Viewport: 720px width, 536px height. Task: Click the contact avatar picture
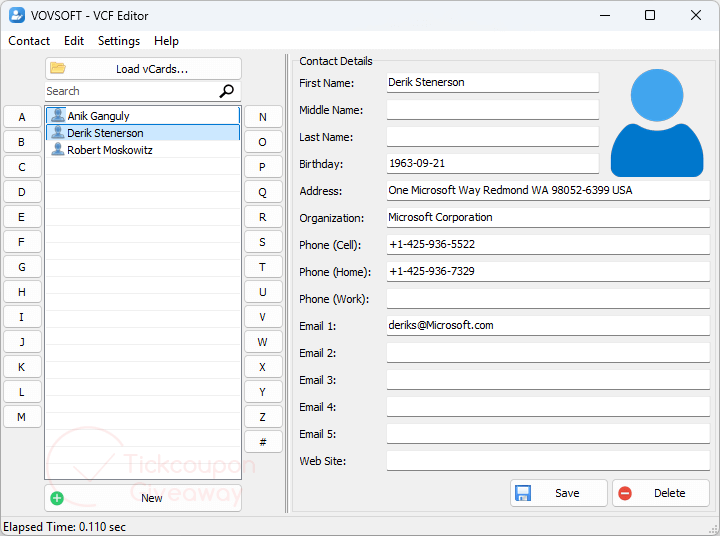657,123
